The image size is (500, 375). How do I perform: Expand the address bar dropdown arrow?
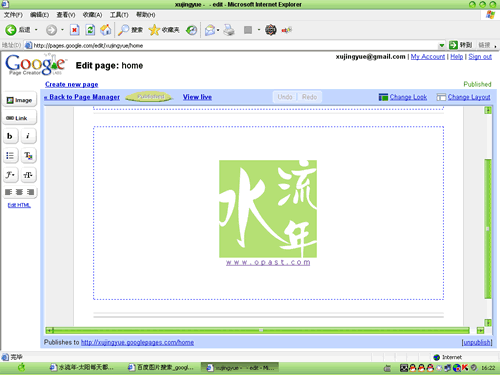pos(442,45)
